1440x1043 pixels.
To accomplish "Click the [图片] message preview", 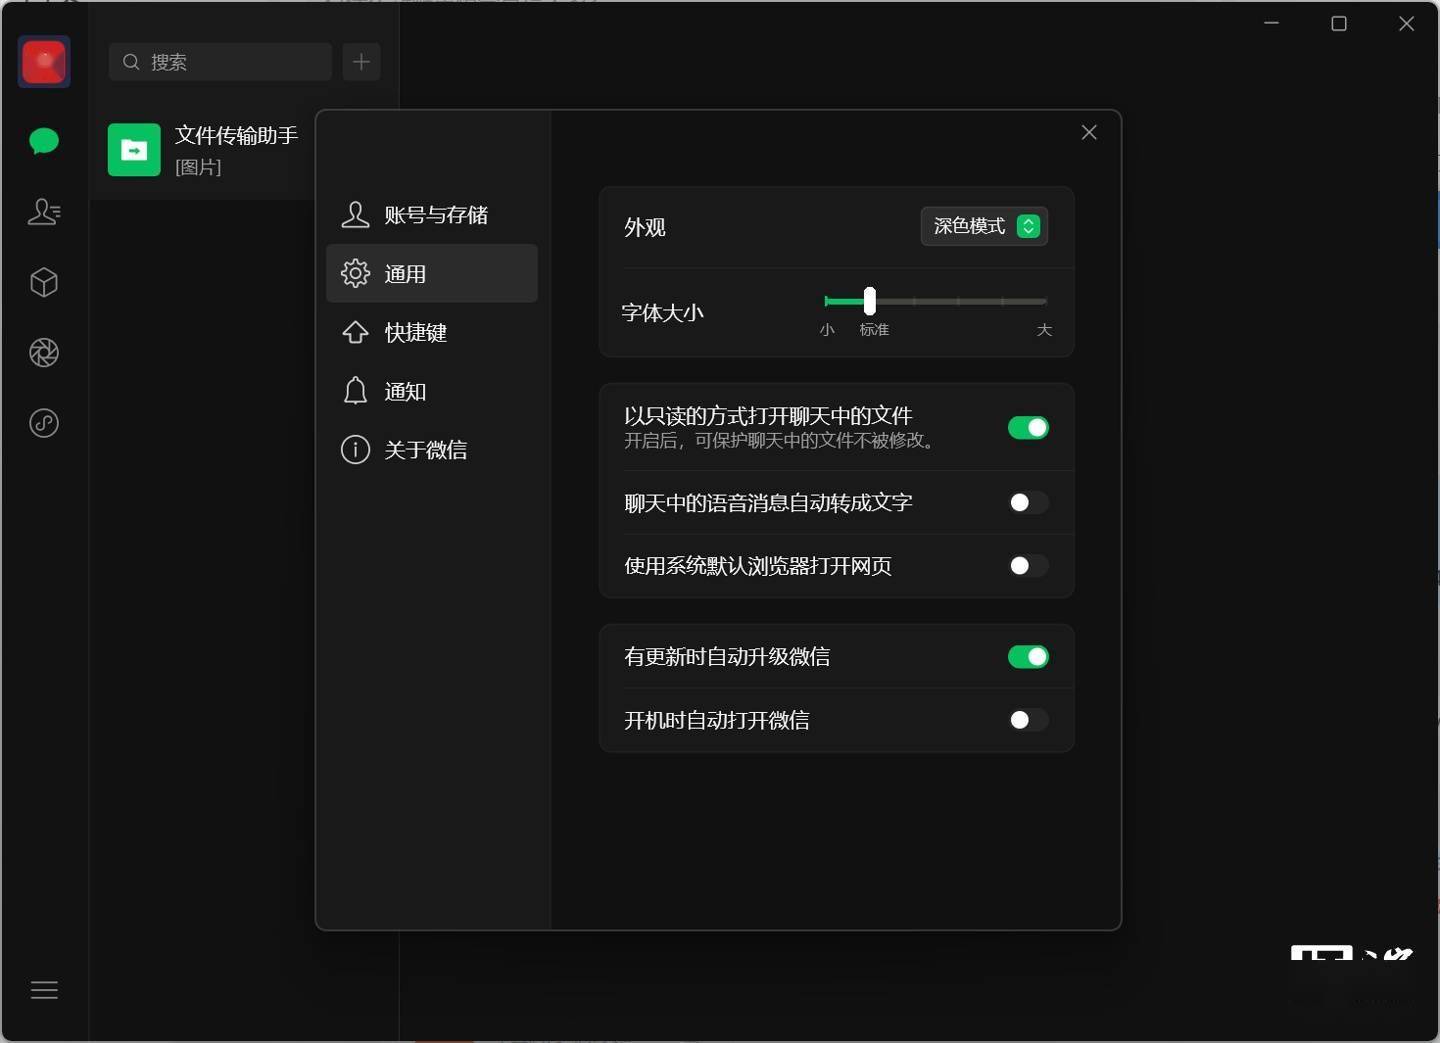I will (198, 167).
